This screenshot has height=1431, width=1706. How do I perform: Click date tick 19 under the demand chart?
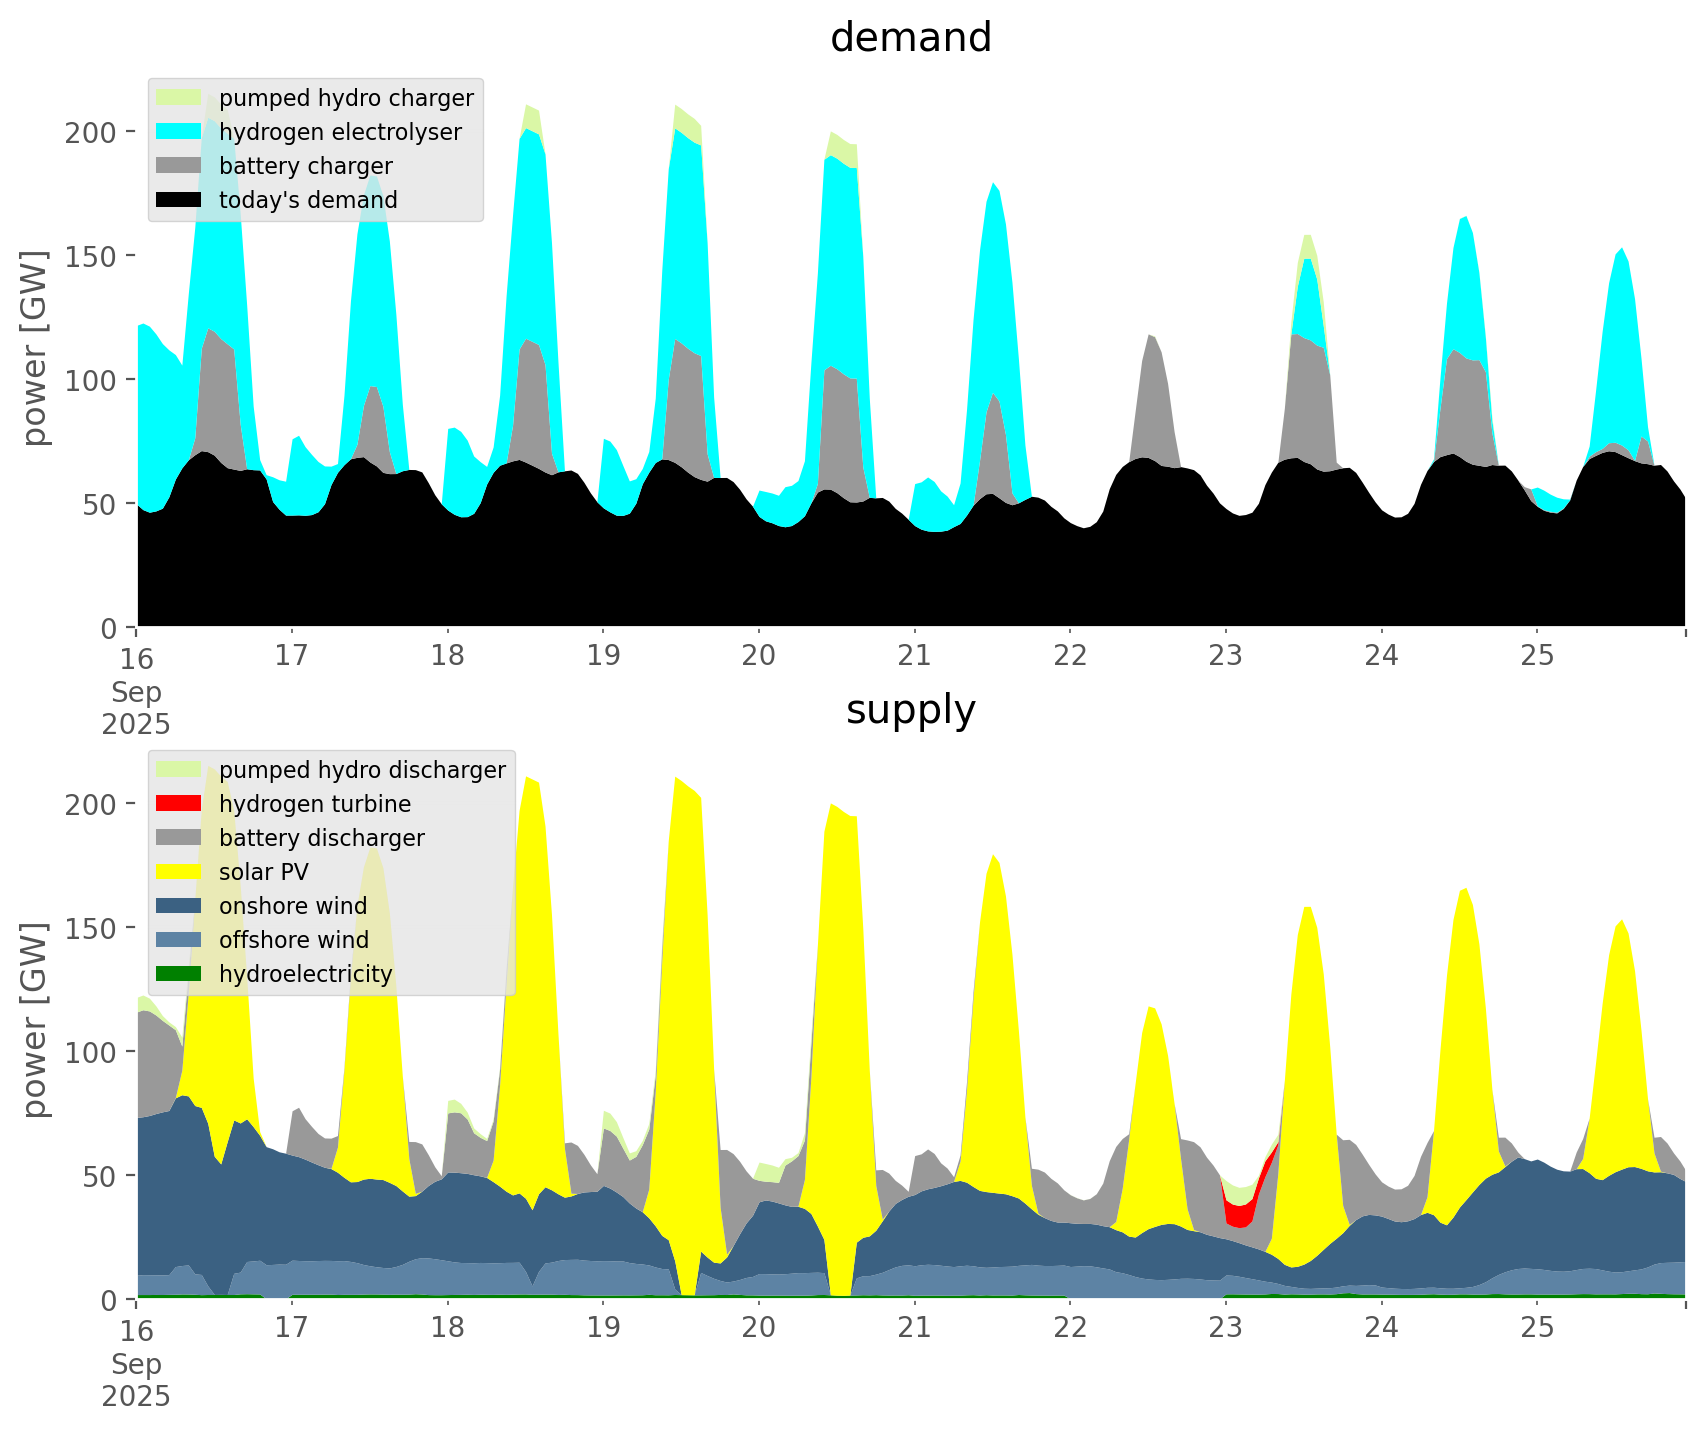603,656
